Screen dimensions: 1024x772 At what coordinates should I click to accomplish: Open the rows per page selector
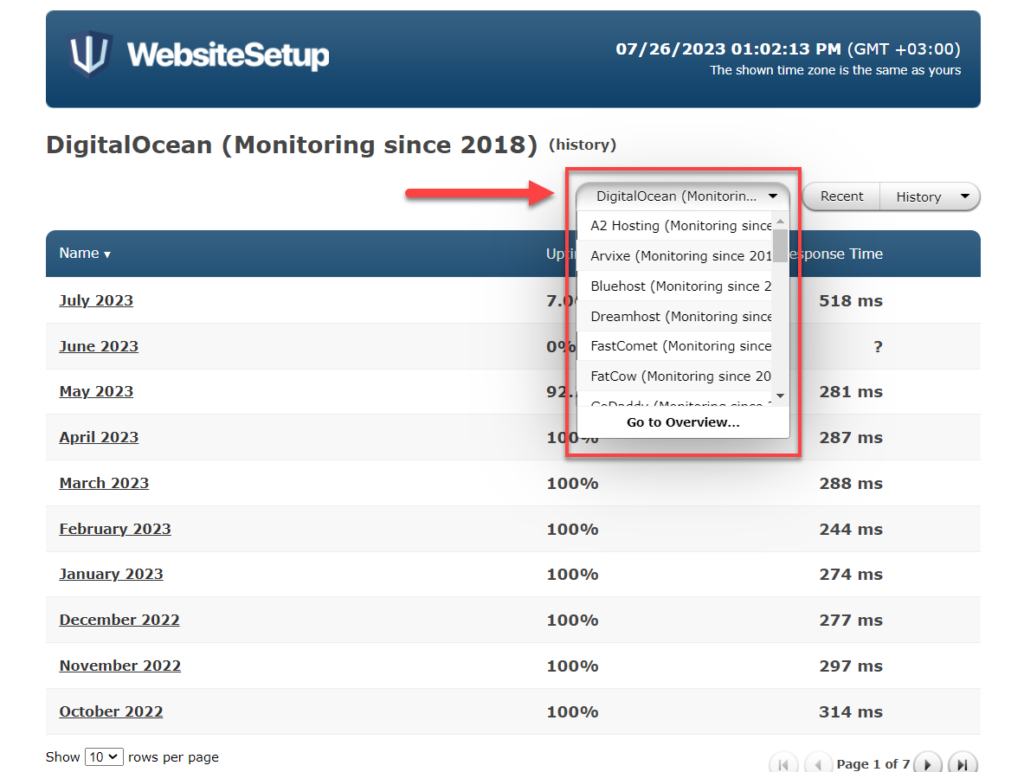click(x=104, y=757)
